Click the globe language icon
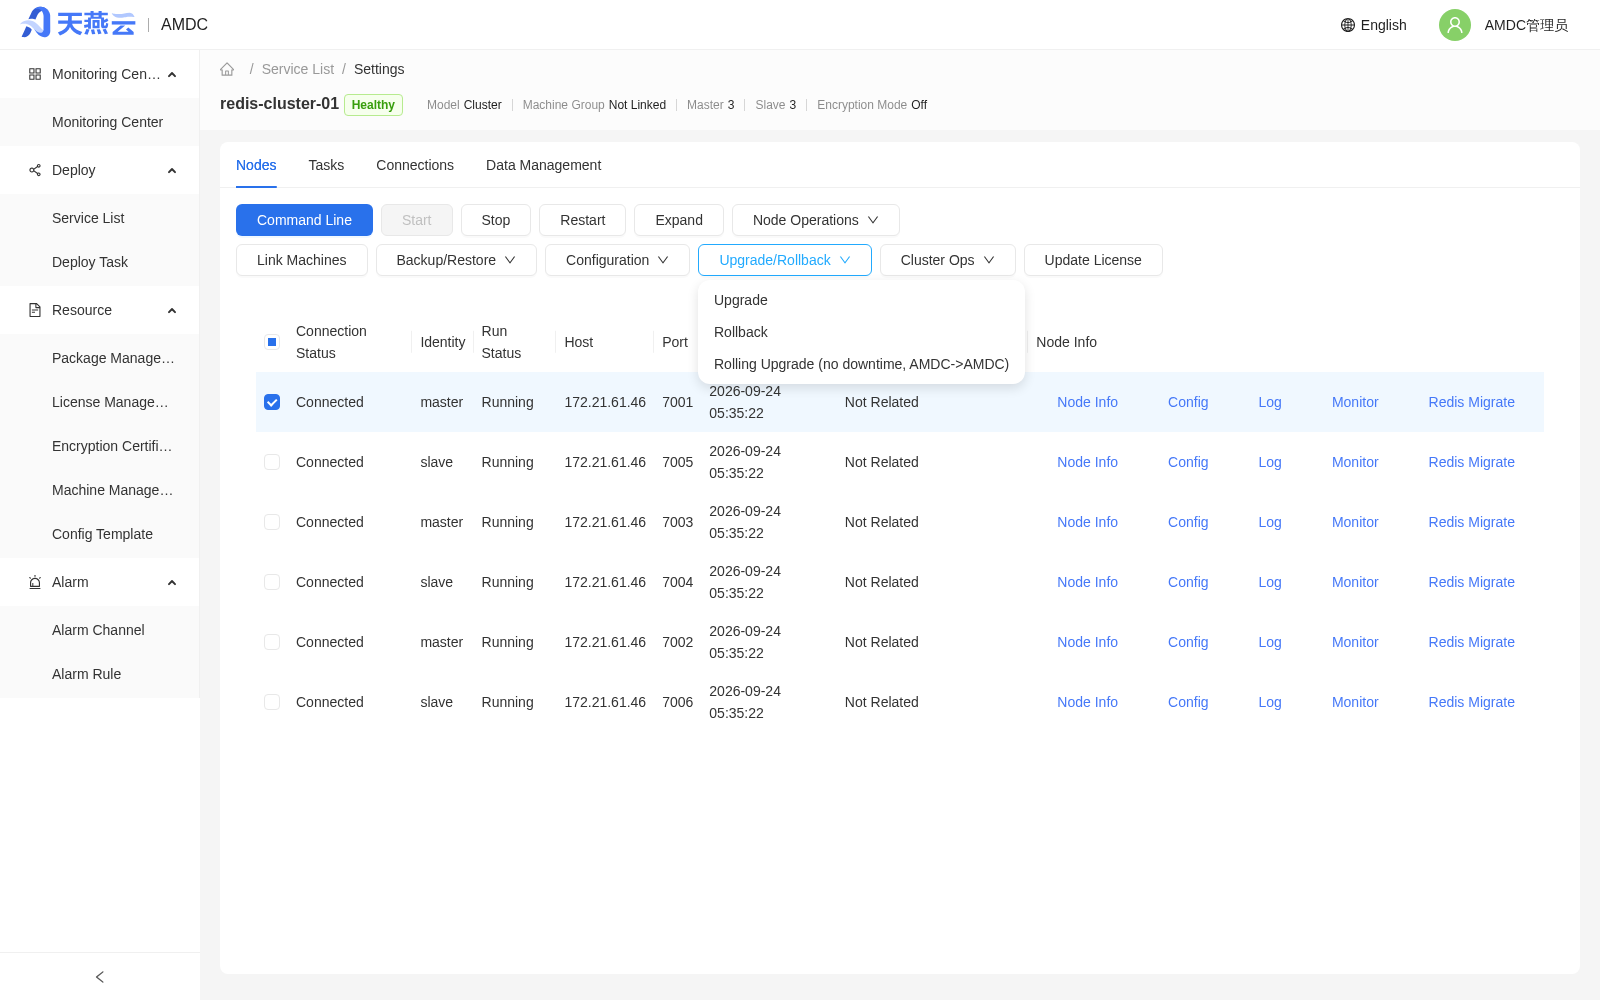 (1348, 25)
